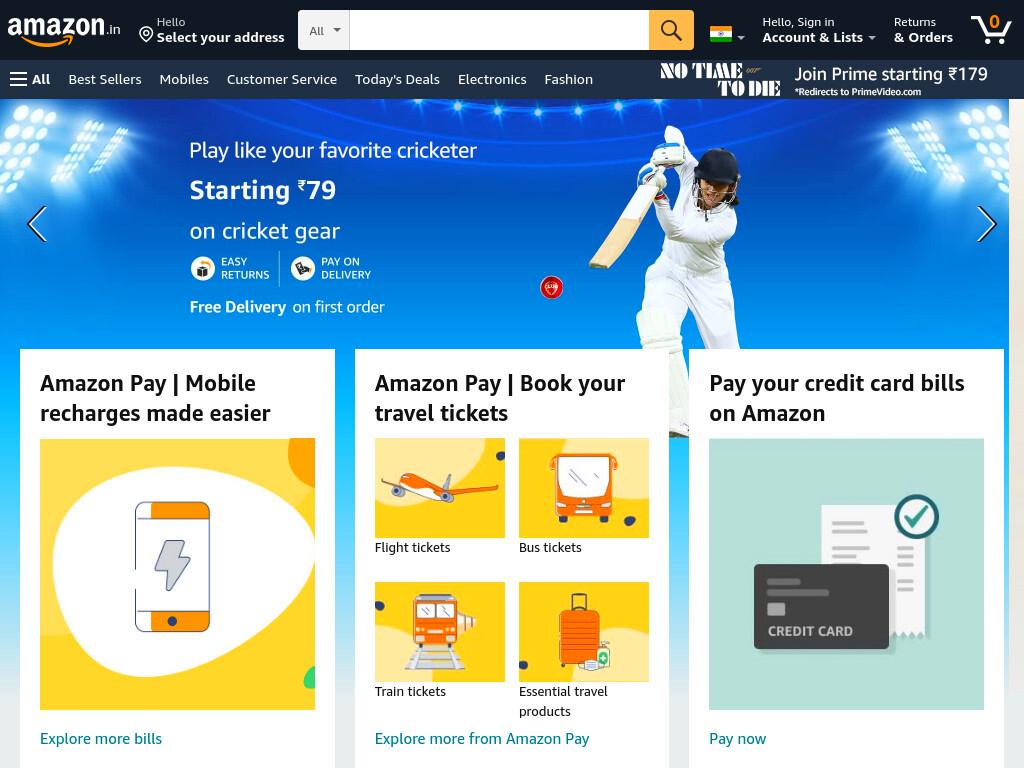Click the Explore more bills link
1024x768 pixels.
101,739
